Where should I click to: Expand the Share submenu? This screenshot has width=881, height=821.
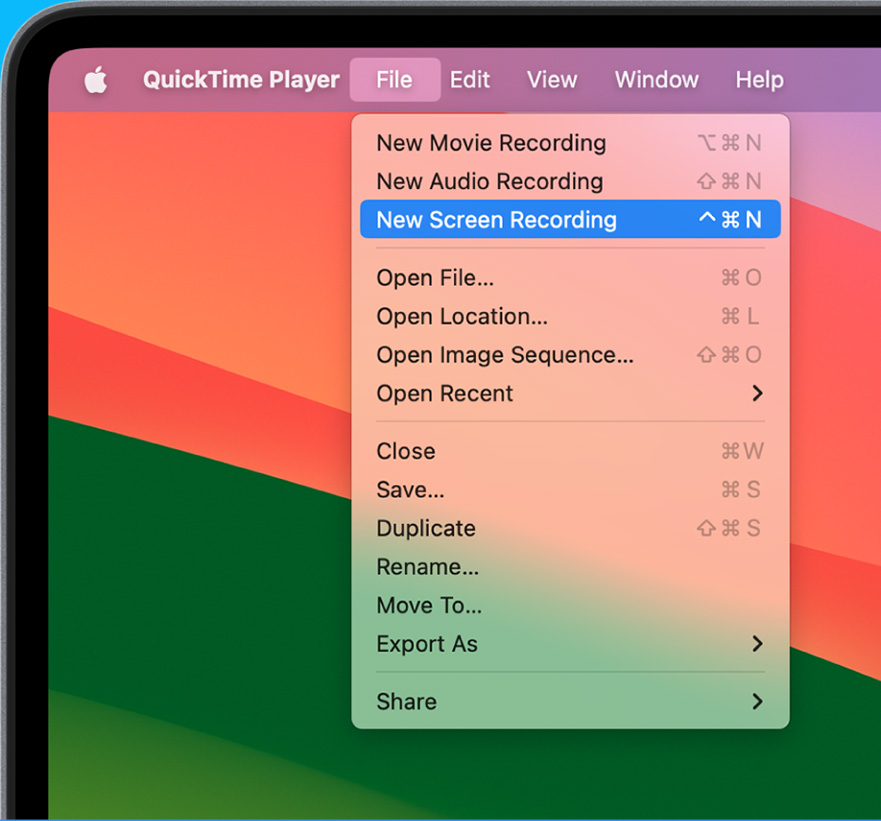(406, 701)
